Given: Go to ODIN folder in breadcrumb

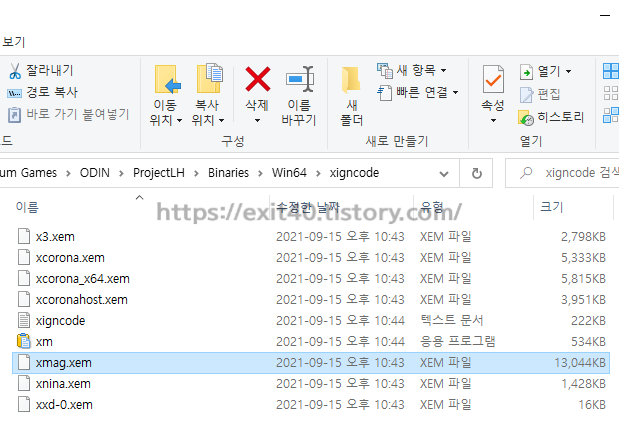Looking at the screenshot, I should pos(95,173).
